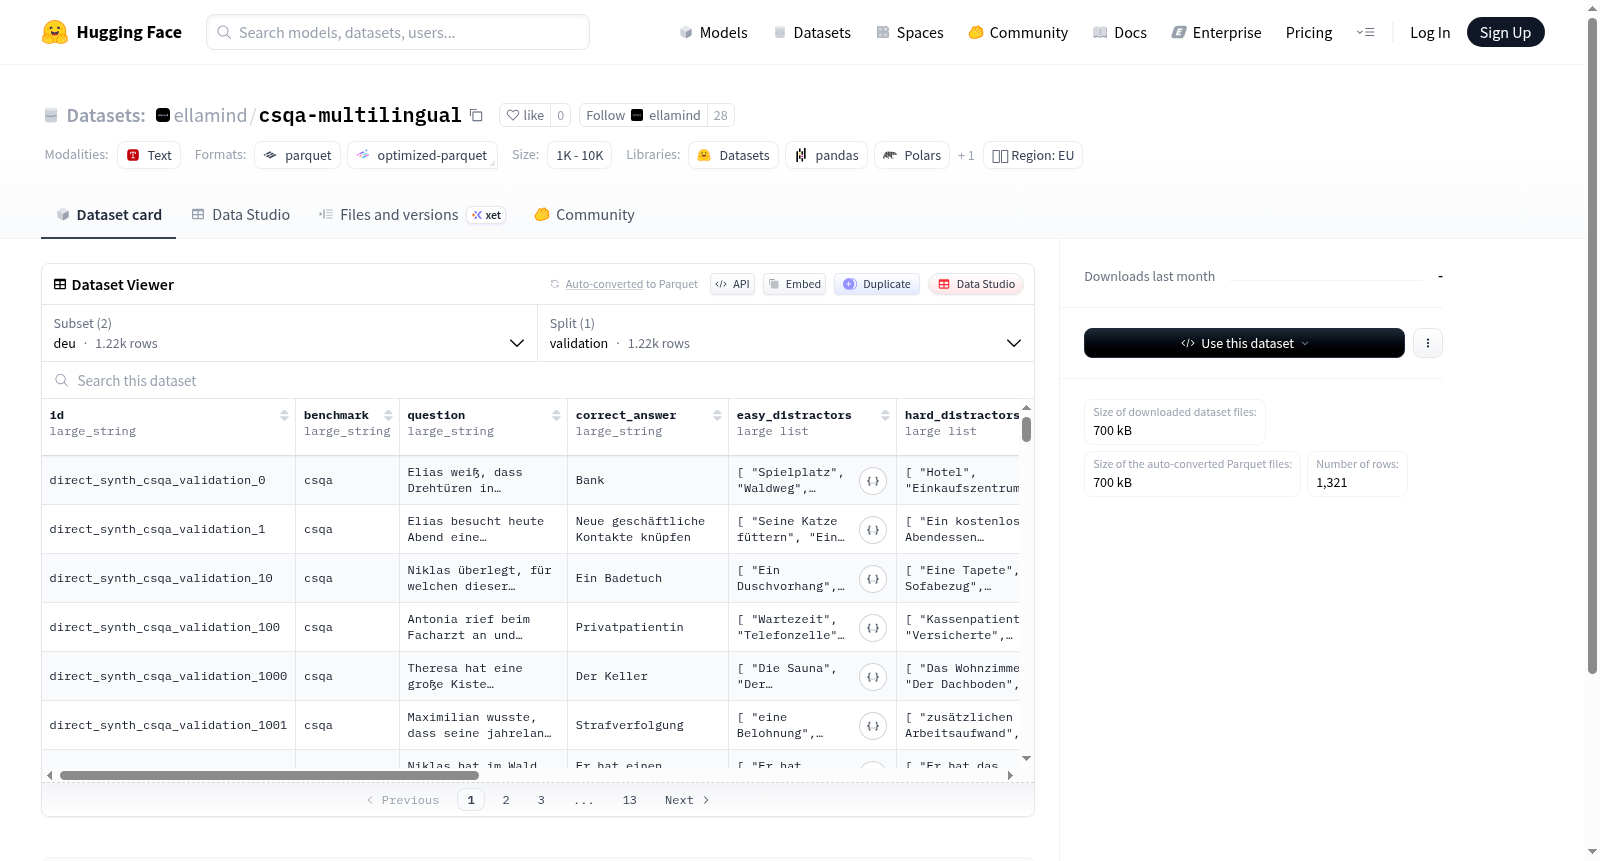Click the ellamind organization avatar icon
Screen dimensions: 1600x861
pos(163,115)
